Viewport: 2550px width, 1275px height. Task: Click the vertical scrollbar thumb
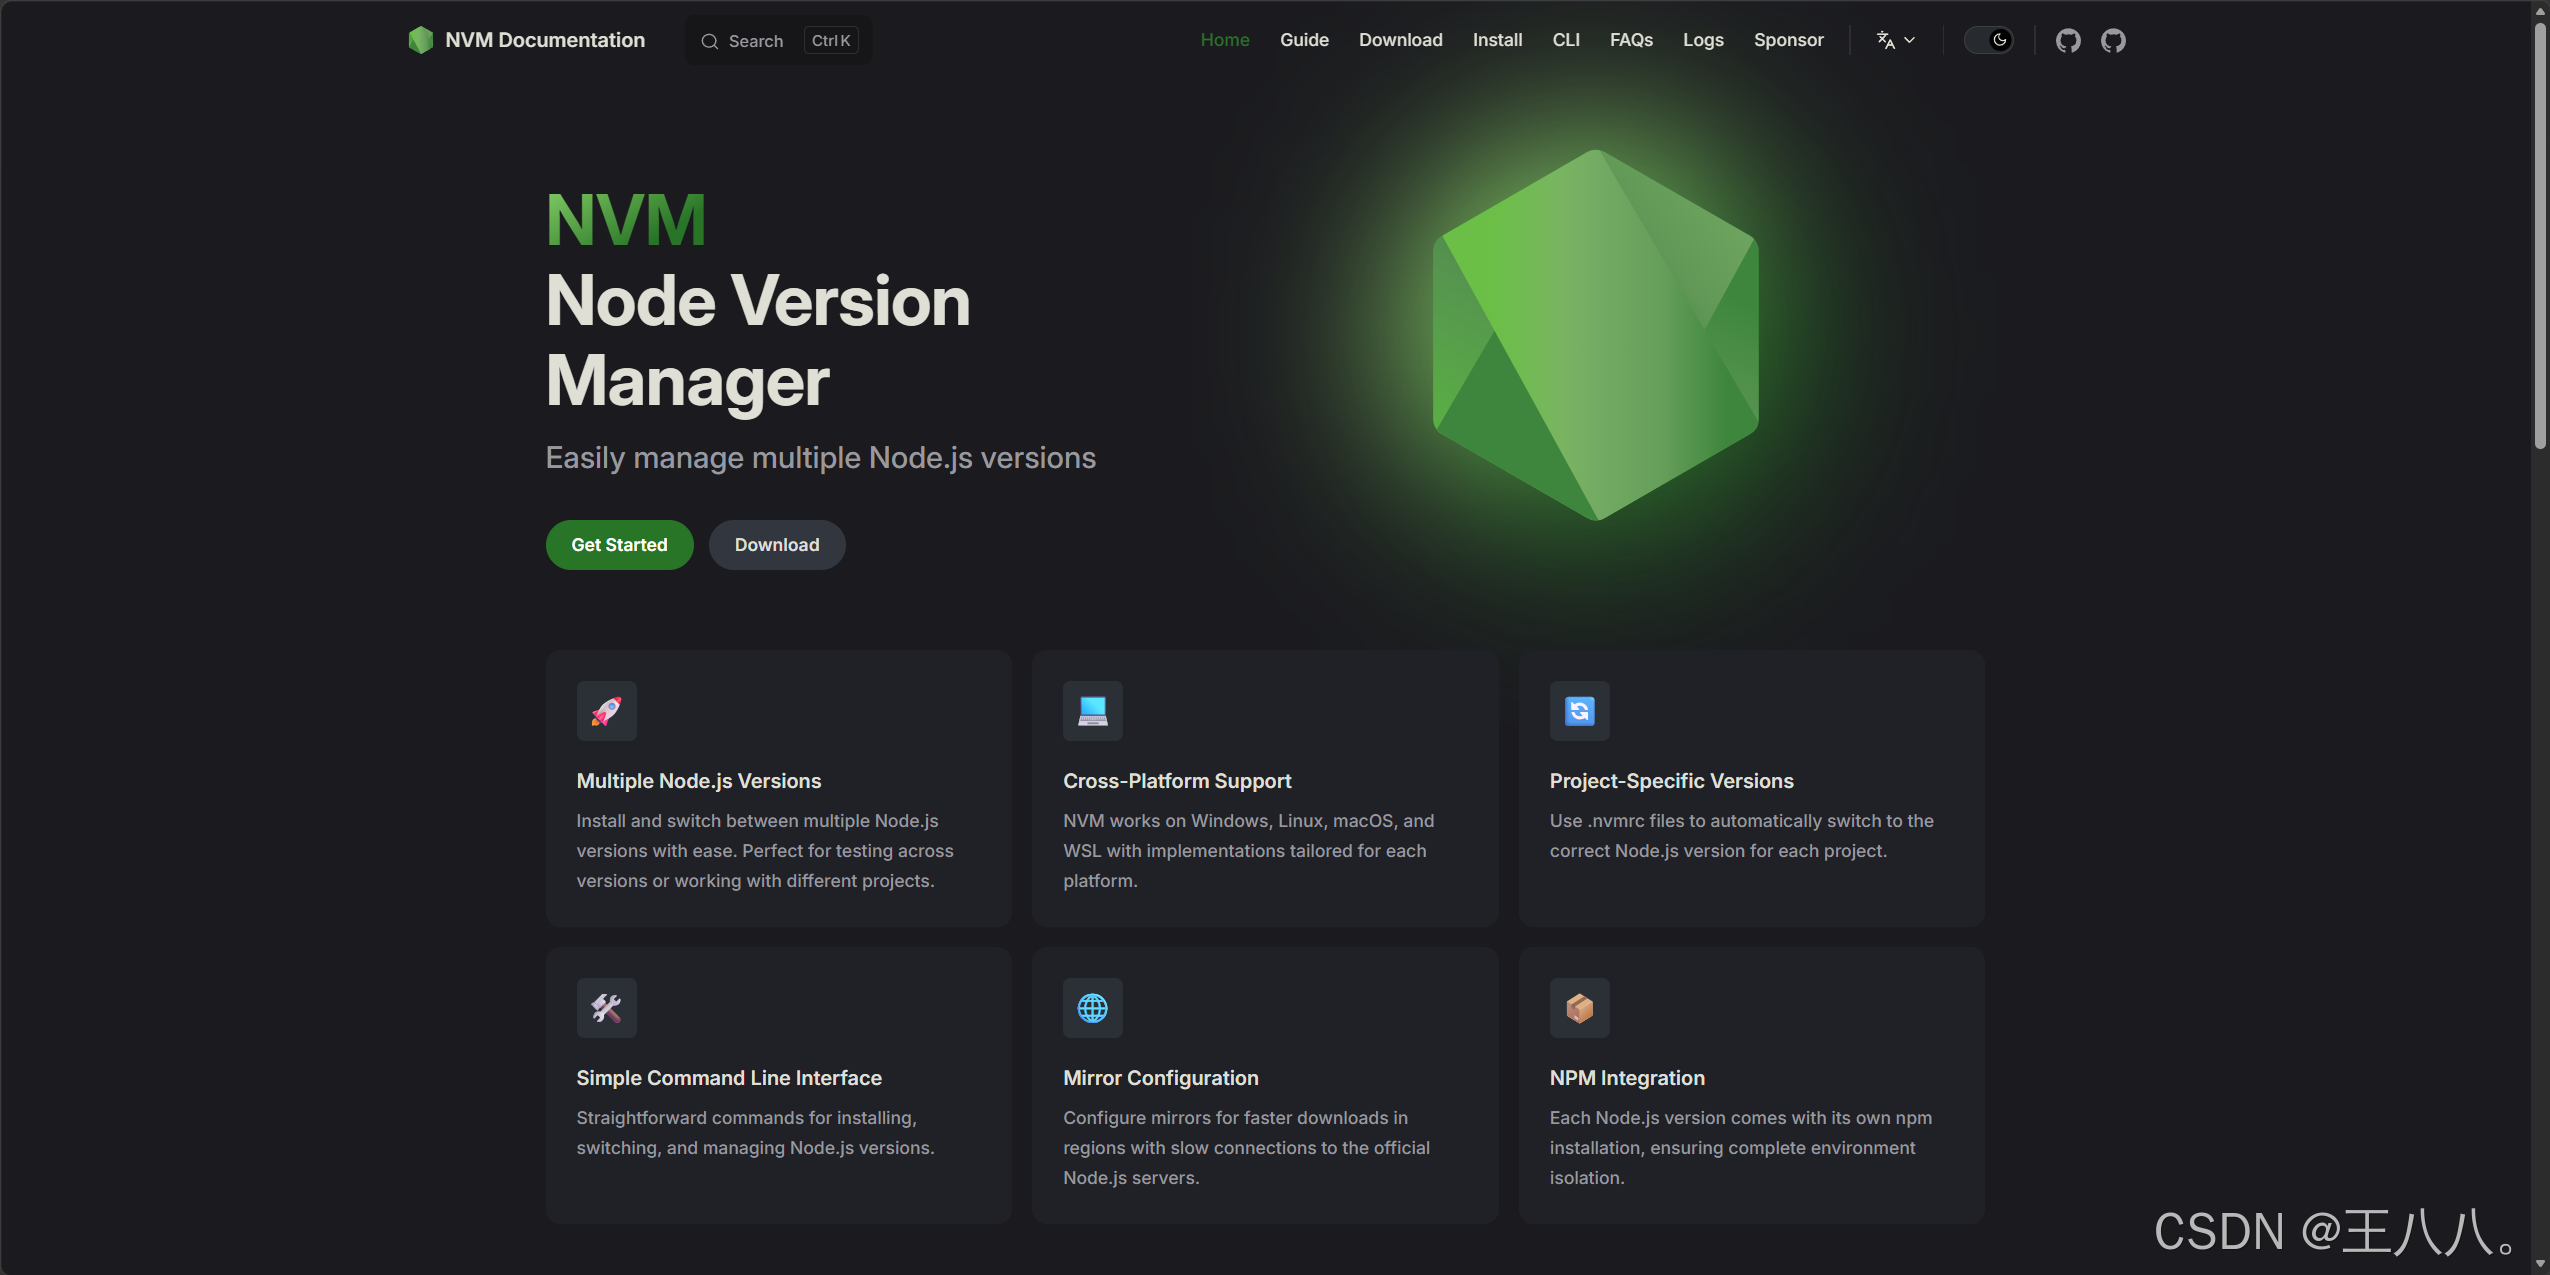point(2540,235)
